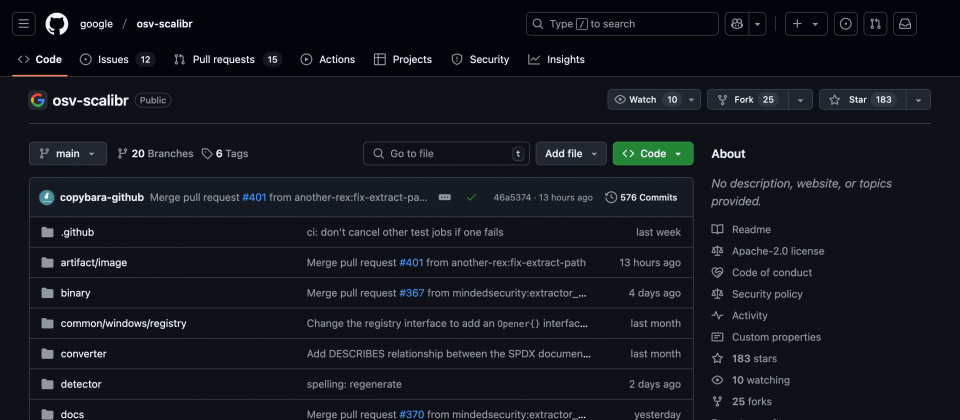Screen dimensions: 960x420
Task: Click Readme book icon in About
Action: tap(717, 230)
